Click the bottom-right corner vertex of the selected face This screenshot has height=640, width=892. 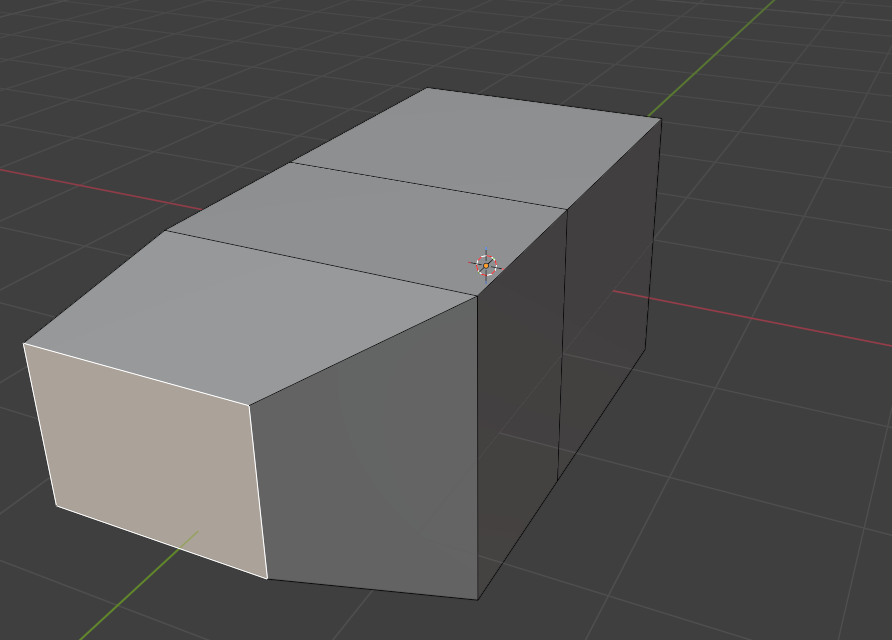(268, 578)
